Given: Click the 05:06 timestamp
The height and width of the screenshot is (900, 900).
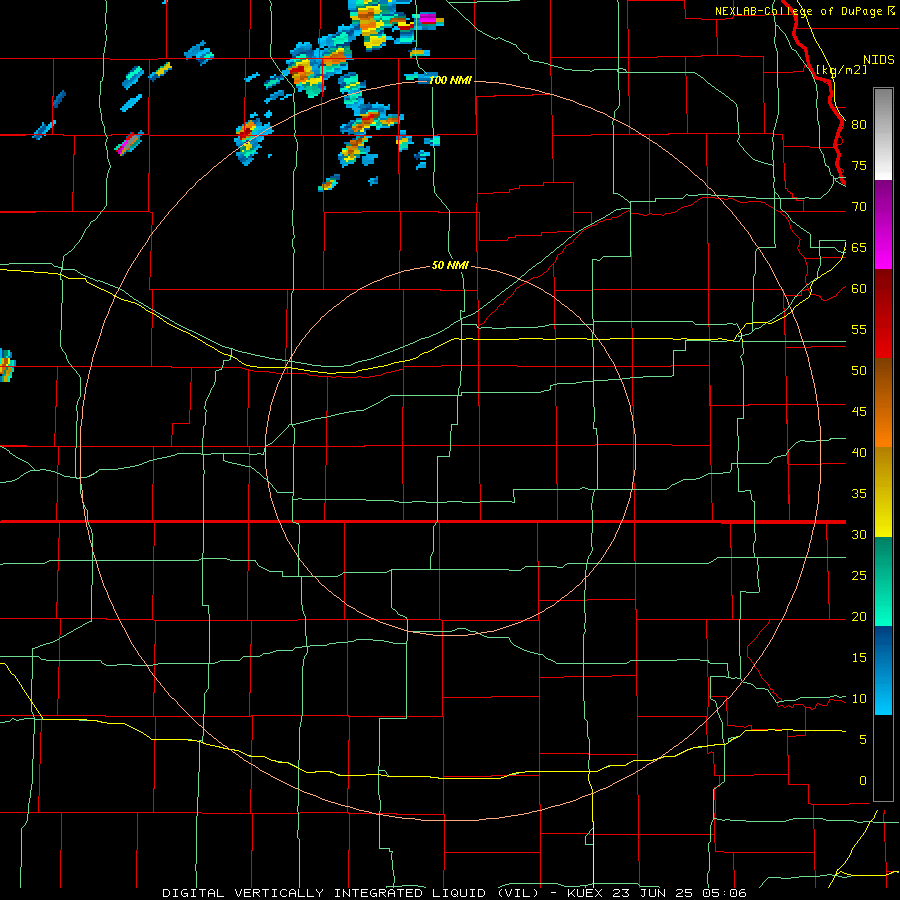Looking at the screenshot, I should click(x=726, y=893).
